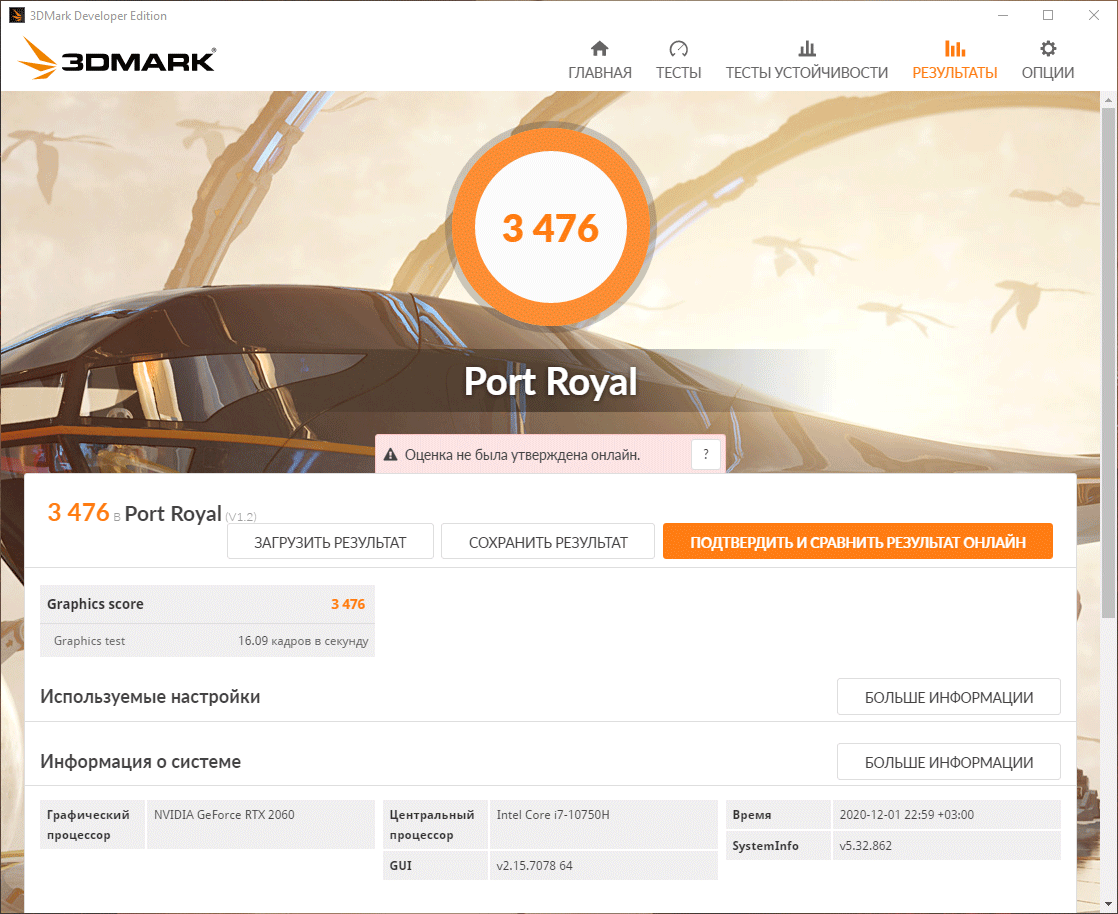The image size is (1118, 914).
Task: Minimize the 3DMark window
Action: point(1002,15)
